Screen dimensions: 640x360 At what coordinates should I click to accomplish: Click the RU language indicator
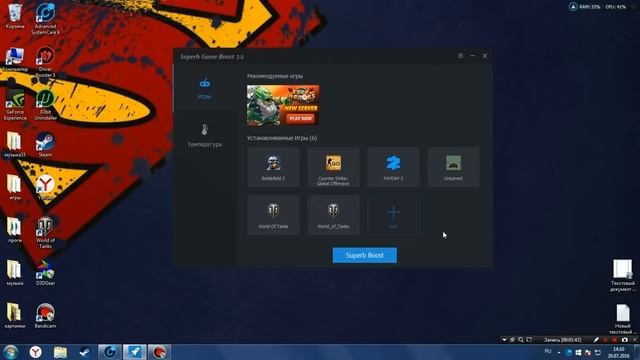(548, 351)
